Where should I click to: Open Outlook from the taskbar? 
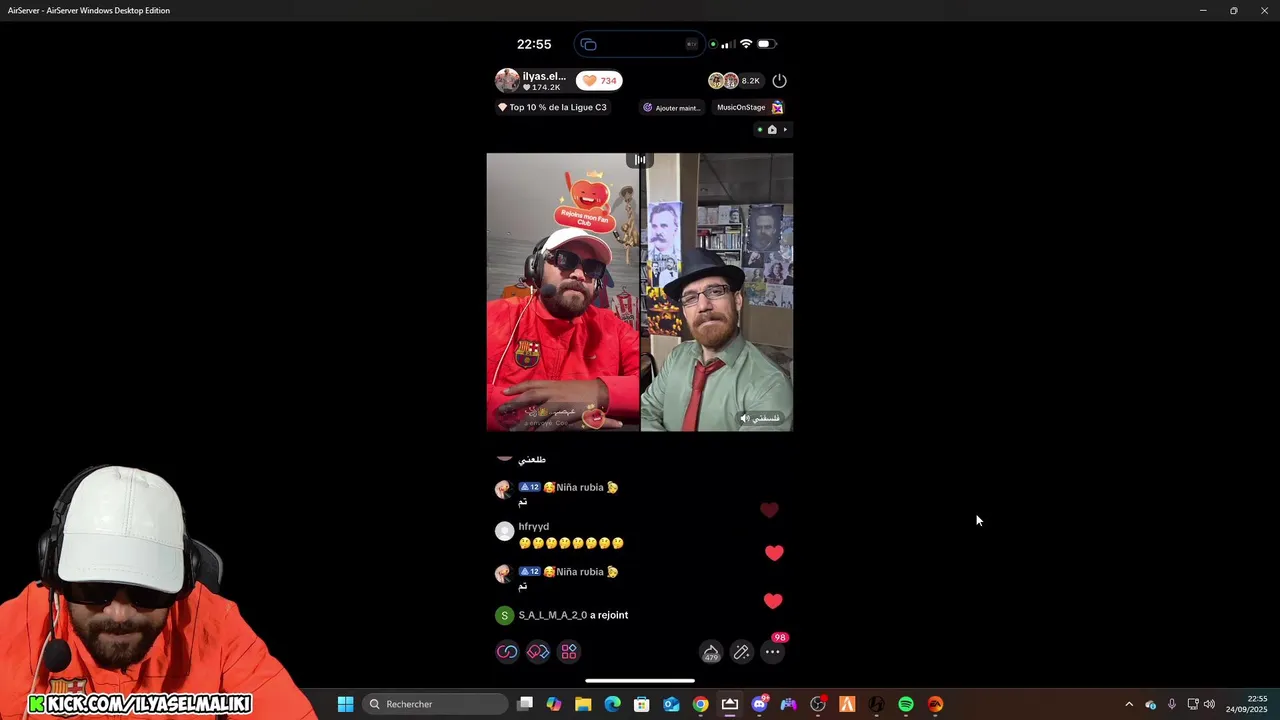[x=671, y=704]
